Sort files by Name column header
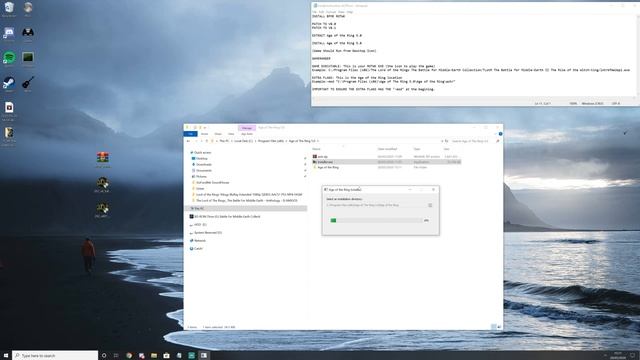This screenshot has width=640, height=360. tap(316, 149)
